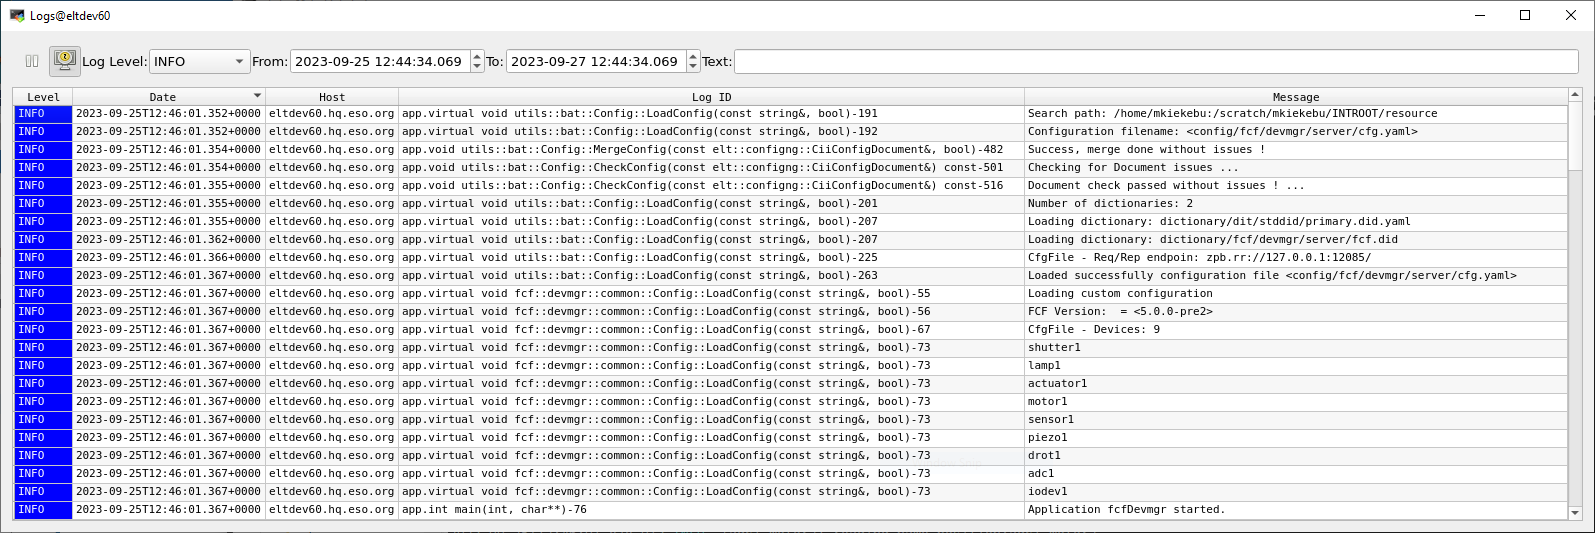Sort by the Date column header
This screenshot has width=1595, height=533.
tap(163, 97)
